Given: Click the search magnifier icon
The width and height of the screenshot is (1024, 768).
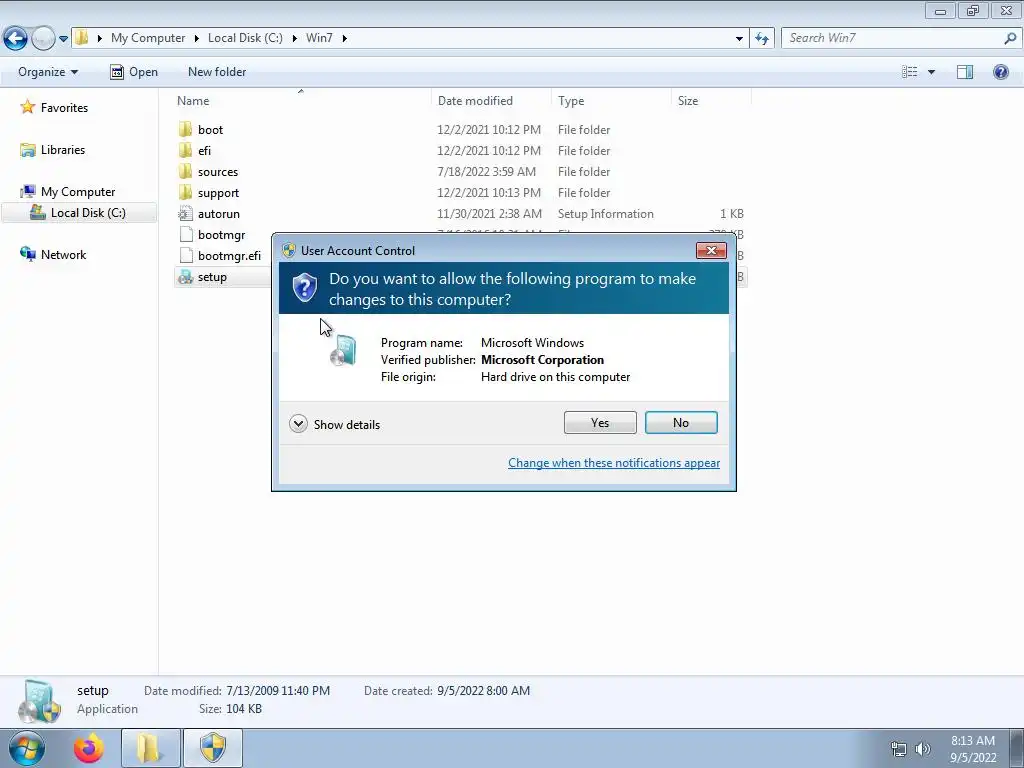Looking at the screenshot, I should (x=1010, y=38).
